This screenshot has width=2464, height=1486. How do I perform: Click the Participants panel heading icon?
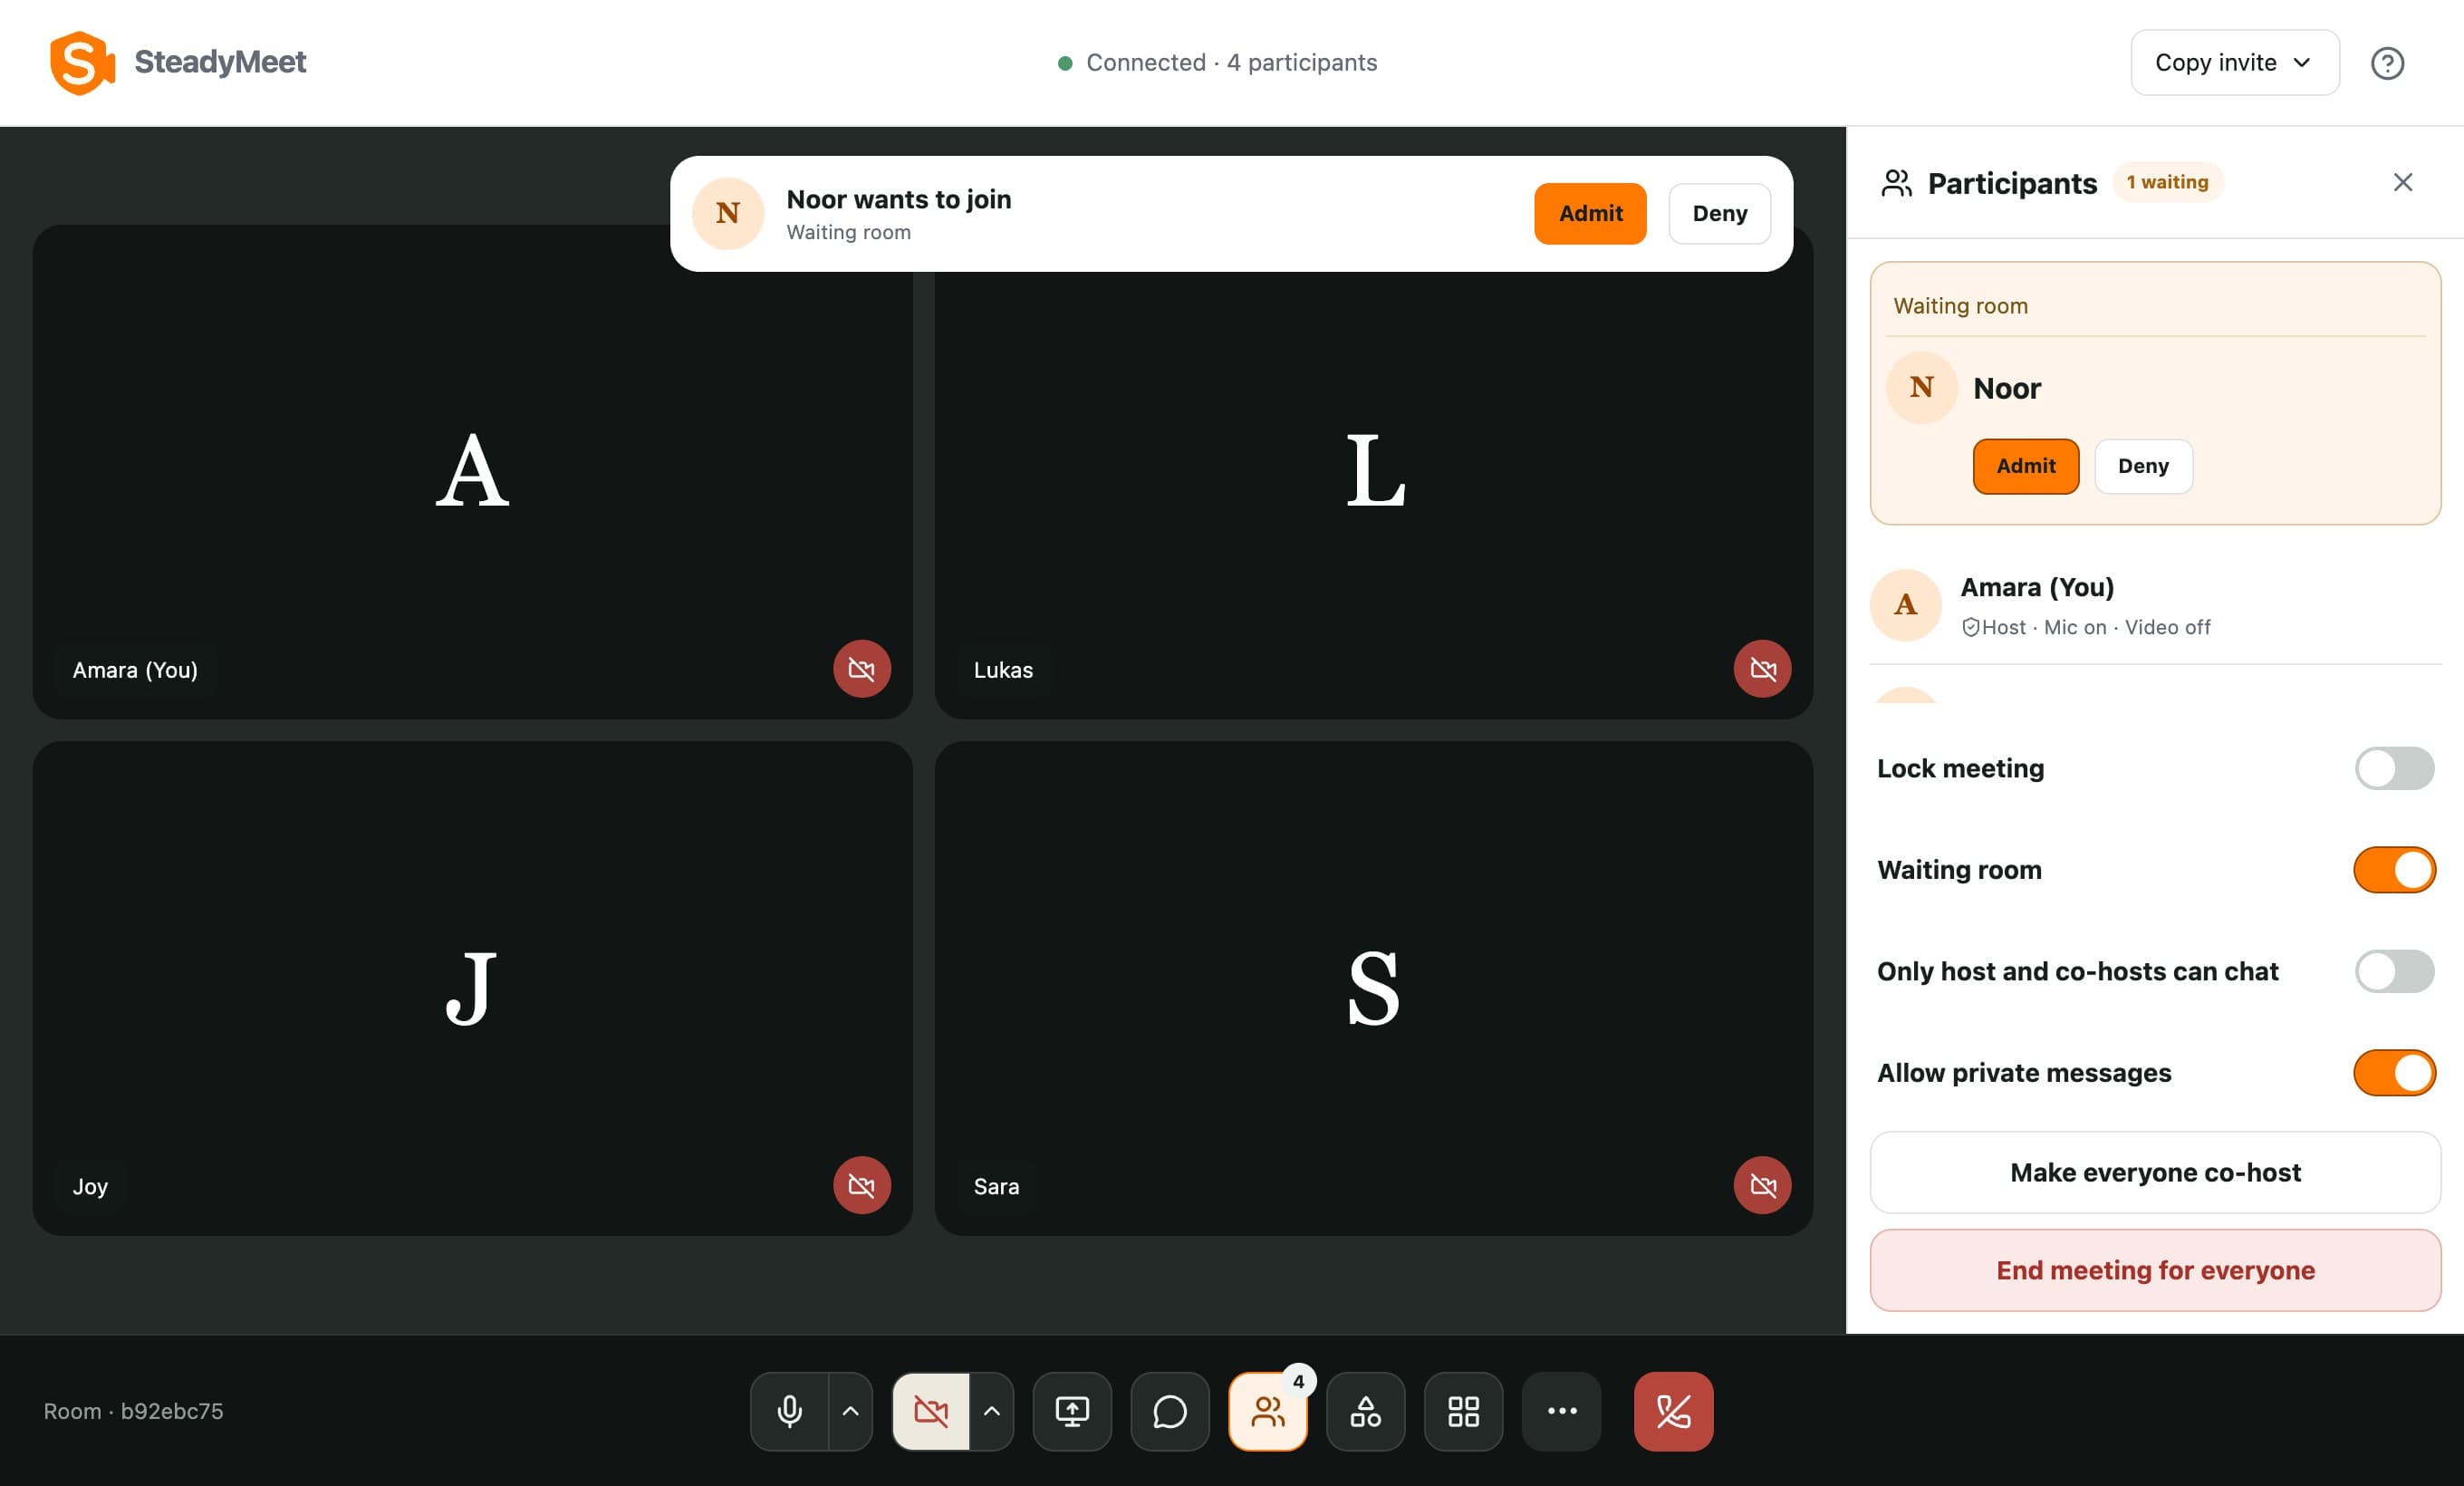(1896, 183)
